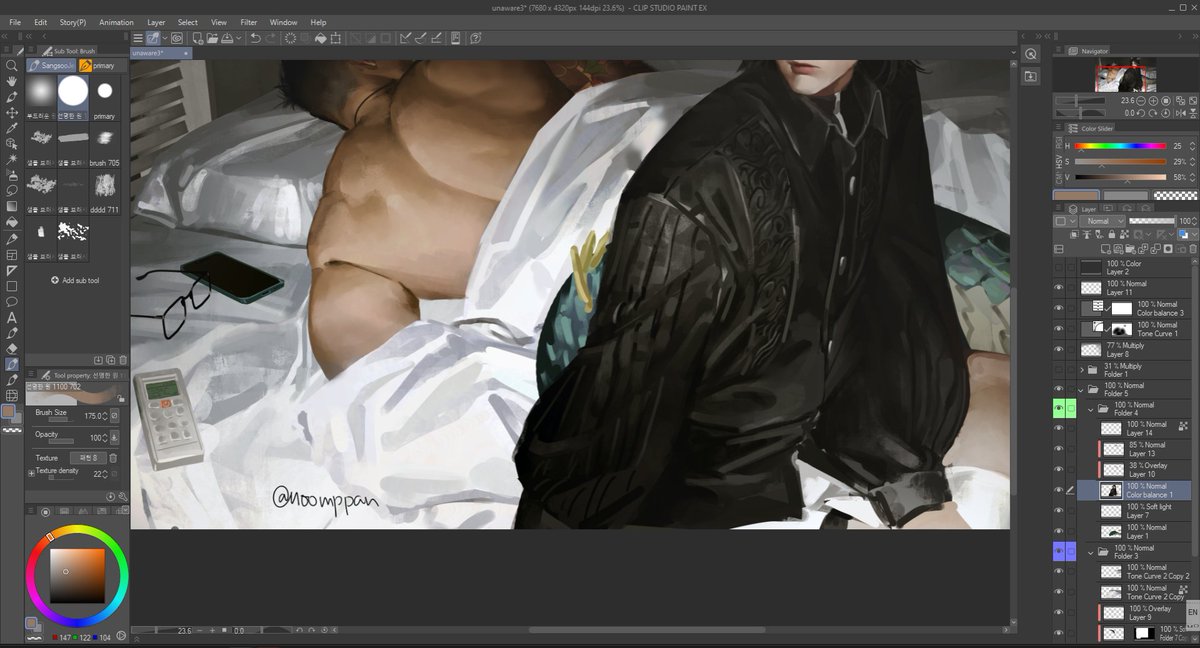Hide Layer 8 Multiply eye icon

click(x=1059, y=350)
